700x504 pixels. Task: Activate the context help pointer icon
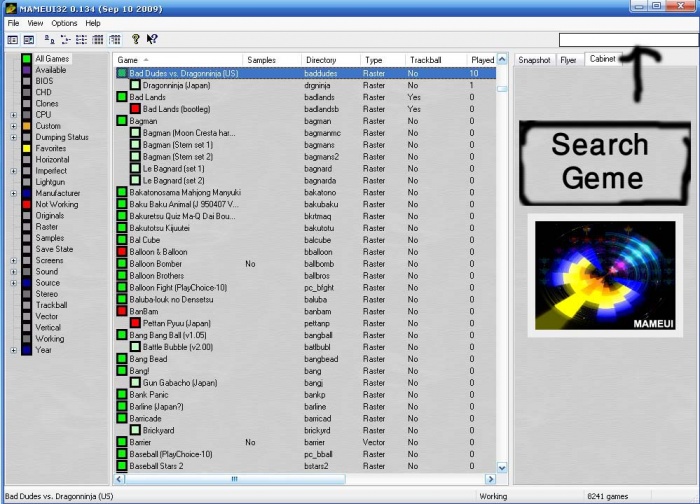152,39
